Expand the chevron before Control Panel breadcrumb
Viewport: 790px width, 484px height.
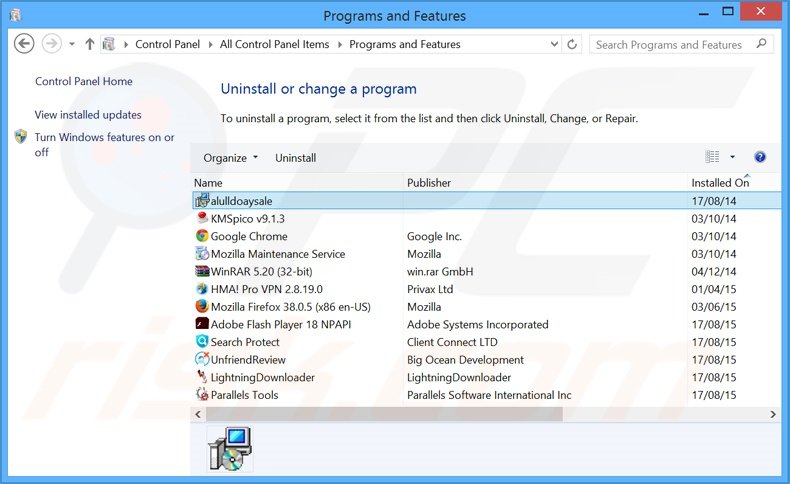click(x=125, y=44)
